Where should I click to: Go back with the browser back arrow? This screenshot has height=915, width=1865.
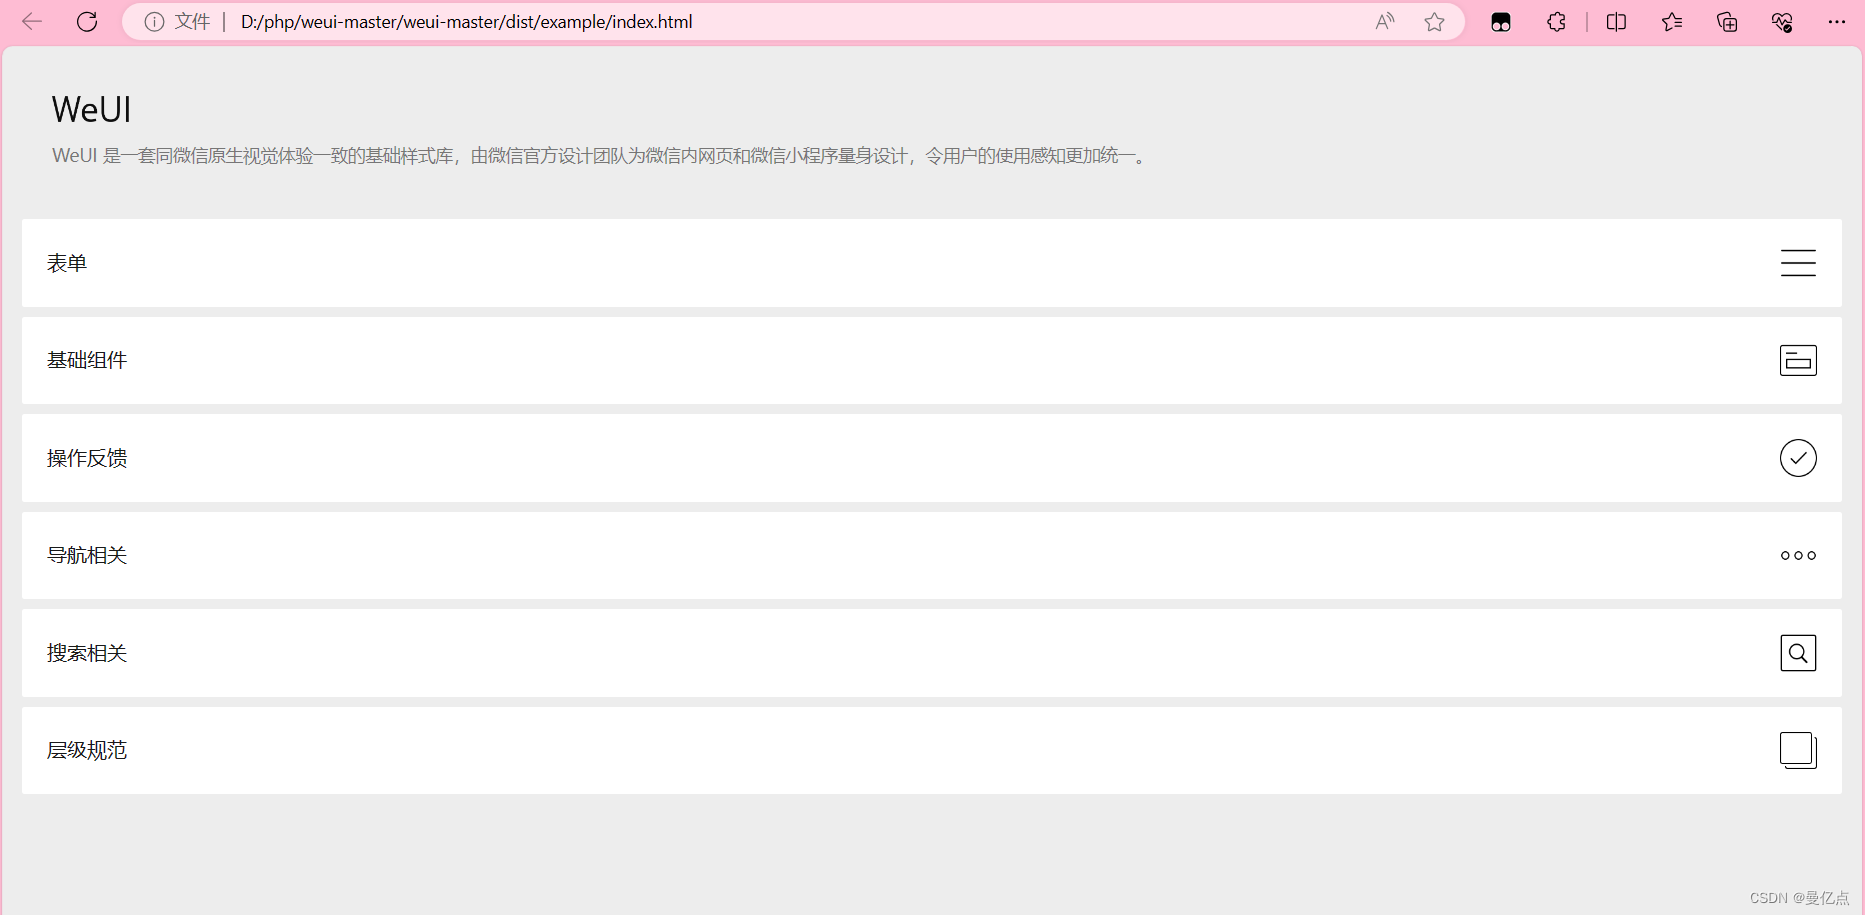[32, 22]
